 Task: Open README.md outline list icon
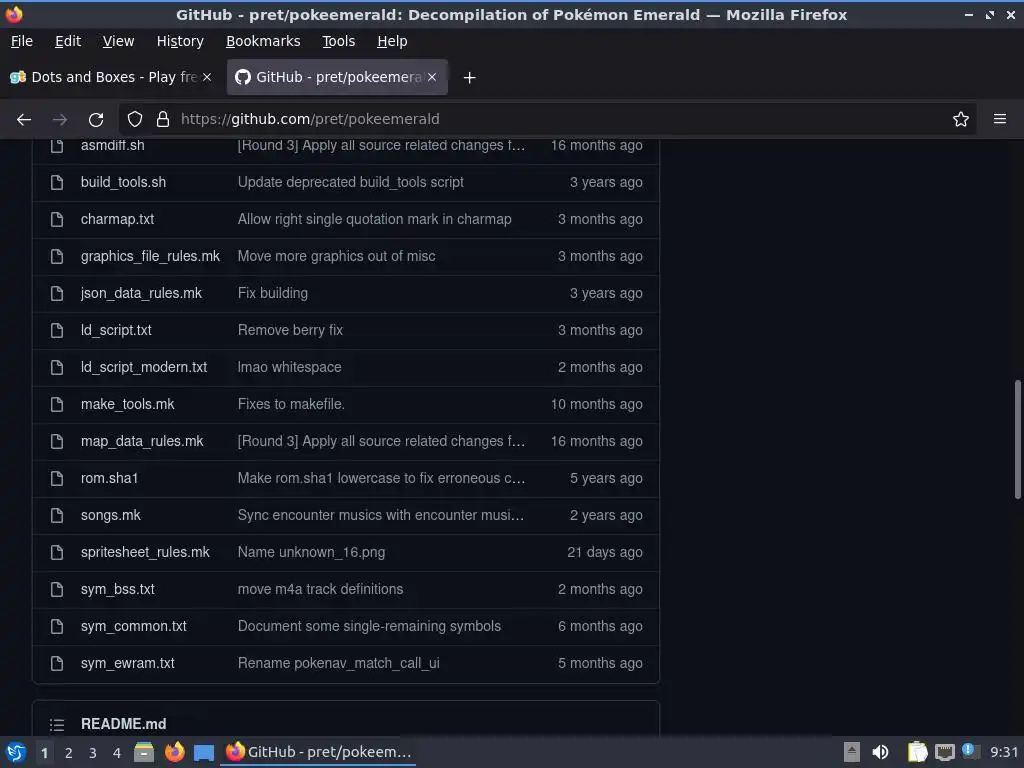[x=57, y=724]
